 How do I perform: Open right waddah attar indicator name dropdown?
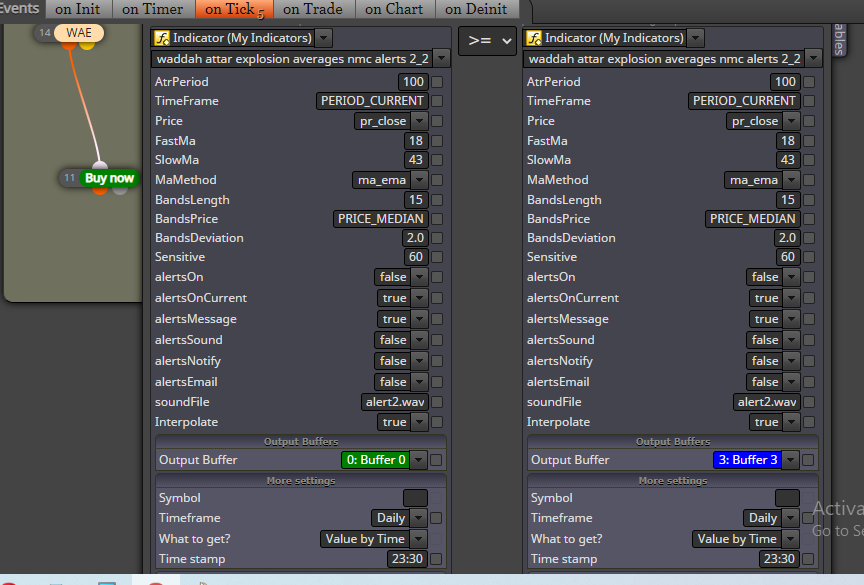coord(813,58)
